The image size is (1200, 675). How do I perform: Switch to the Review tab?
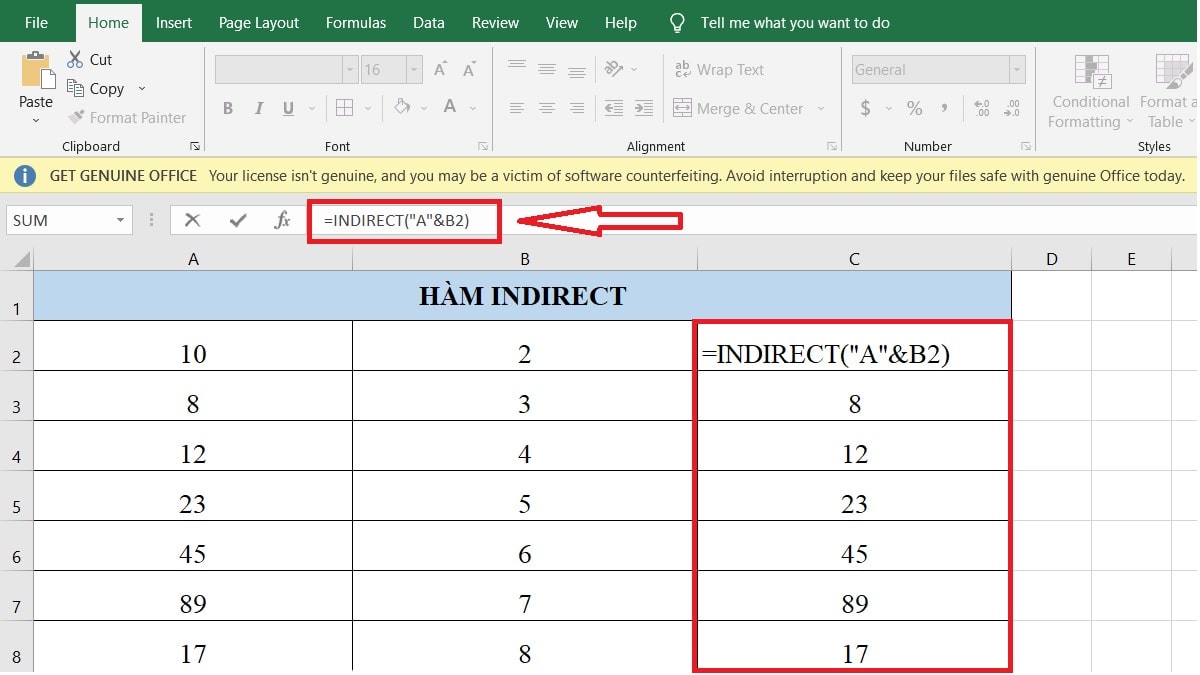[495, 22]
